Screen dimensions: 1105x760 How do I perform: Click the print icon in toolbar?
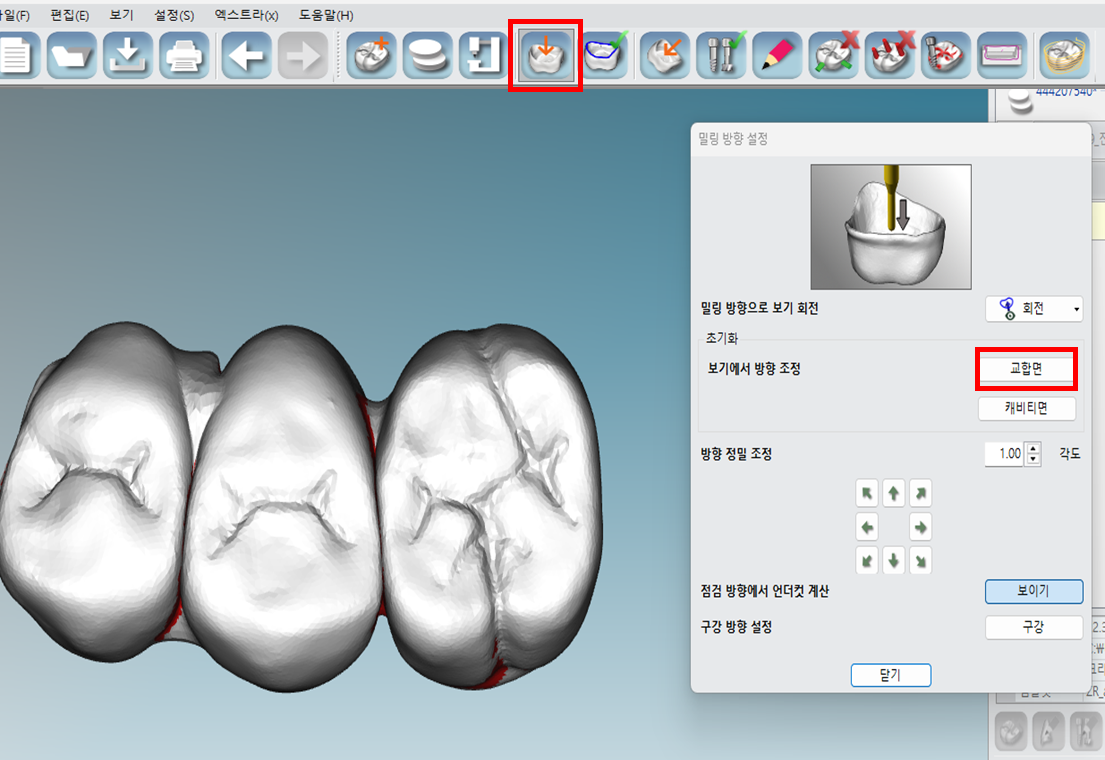pyautogui.click(x=184, y=55)
